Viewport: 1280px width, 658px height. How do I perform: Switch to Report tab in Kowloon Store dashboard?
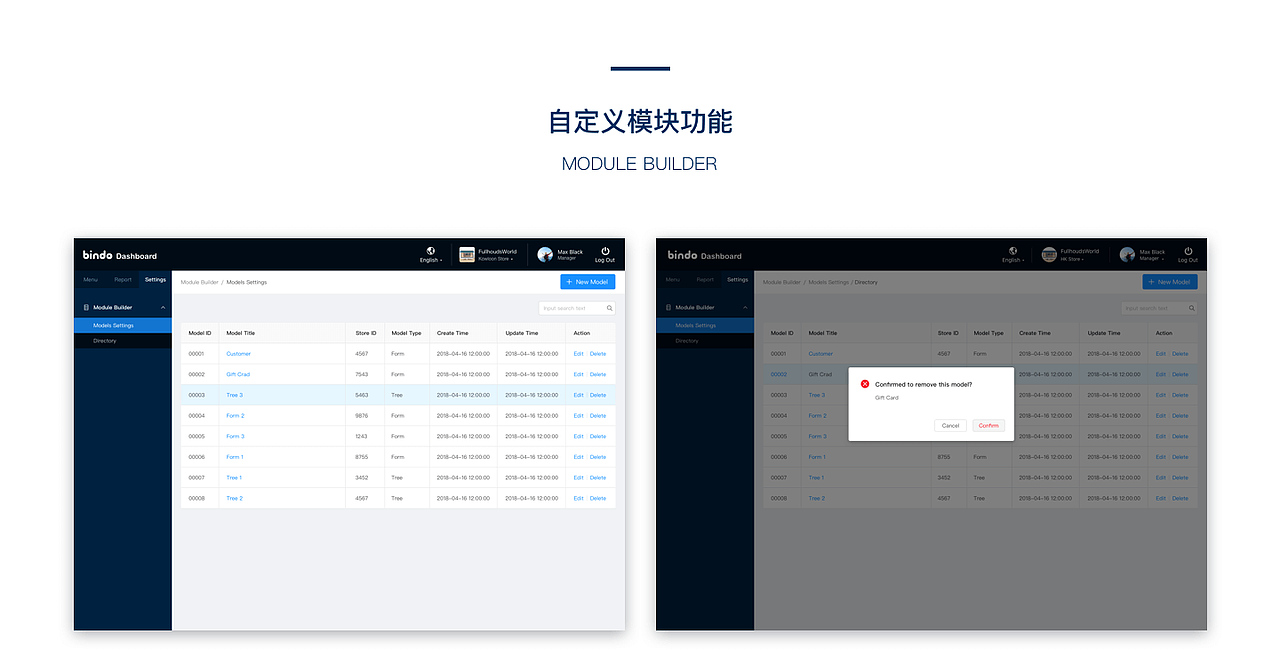coord(123,280)
